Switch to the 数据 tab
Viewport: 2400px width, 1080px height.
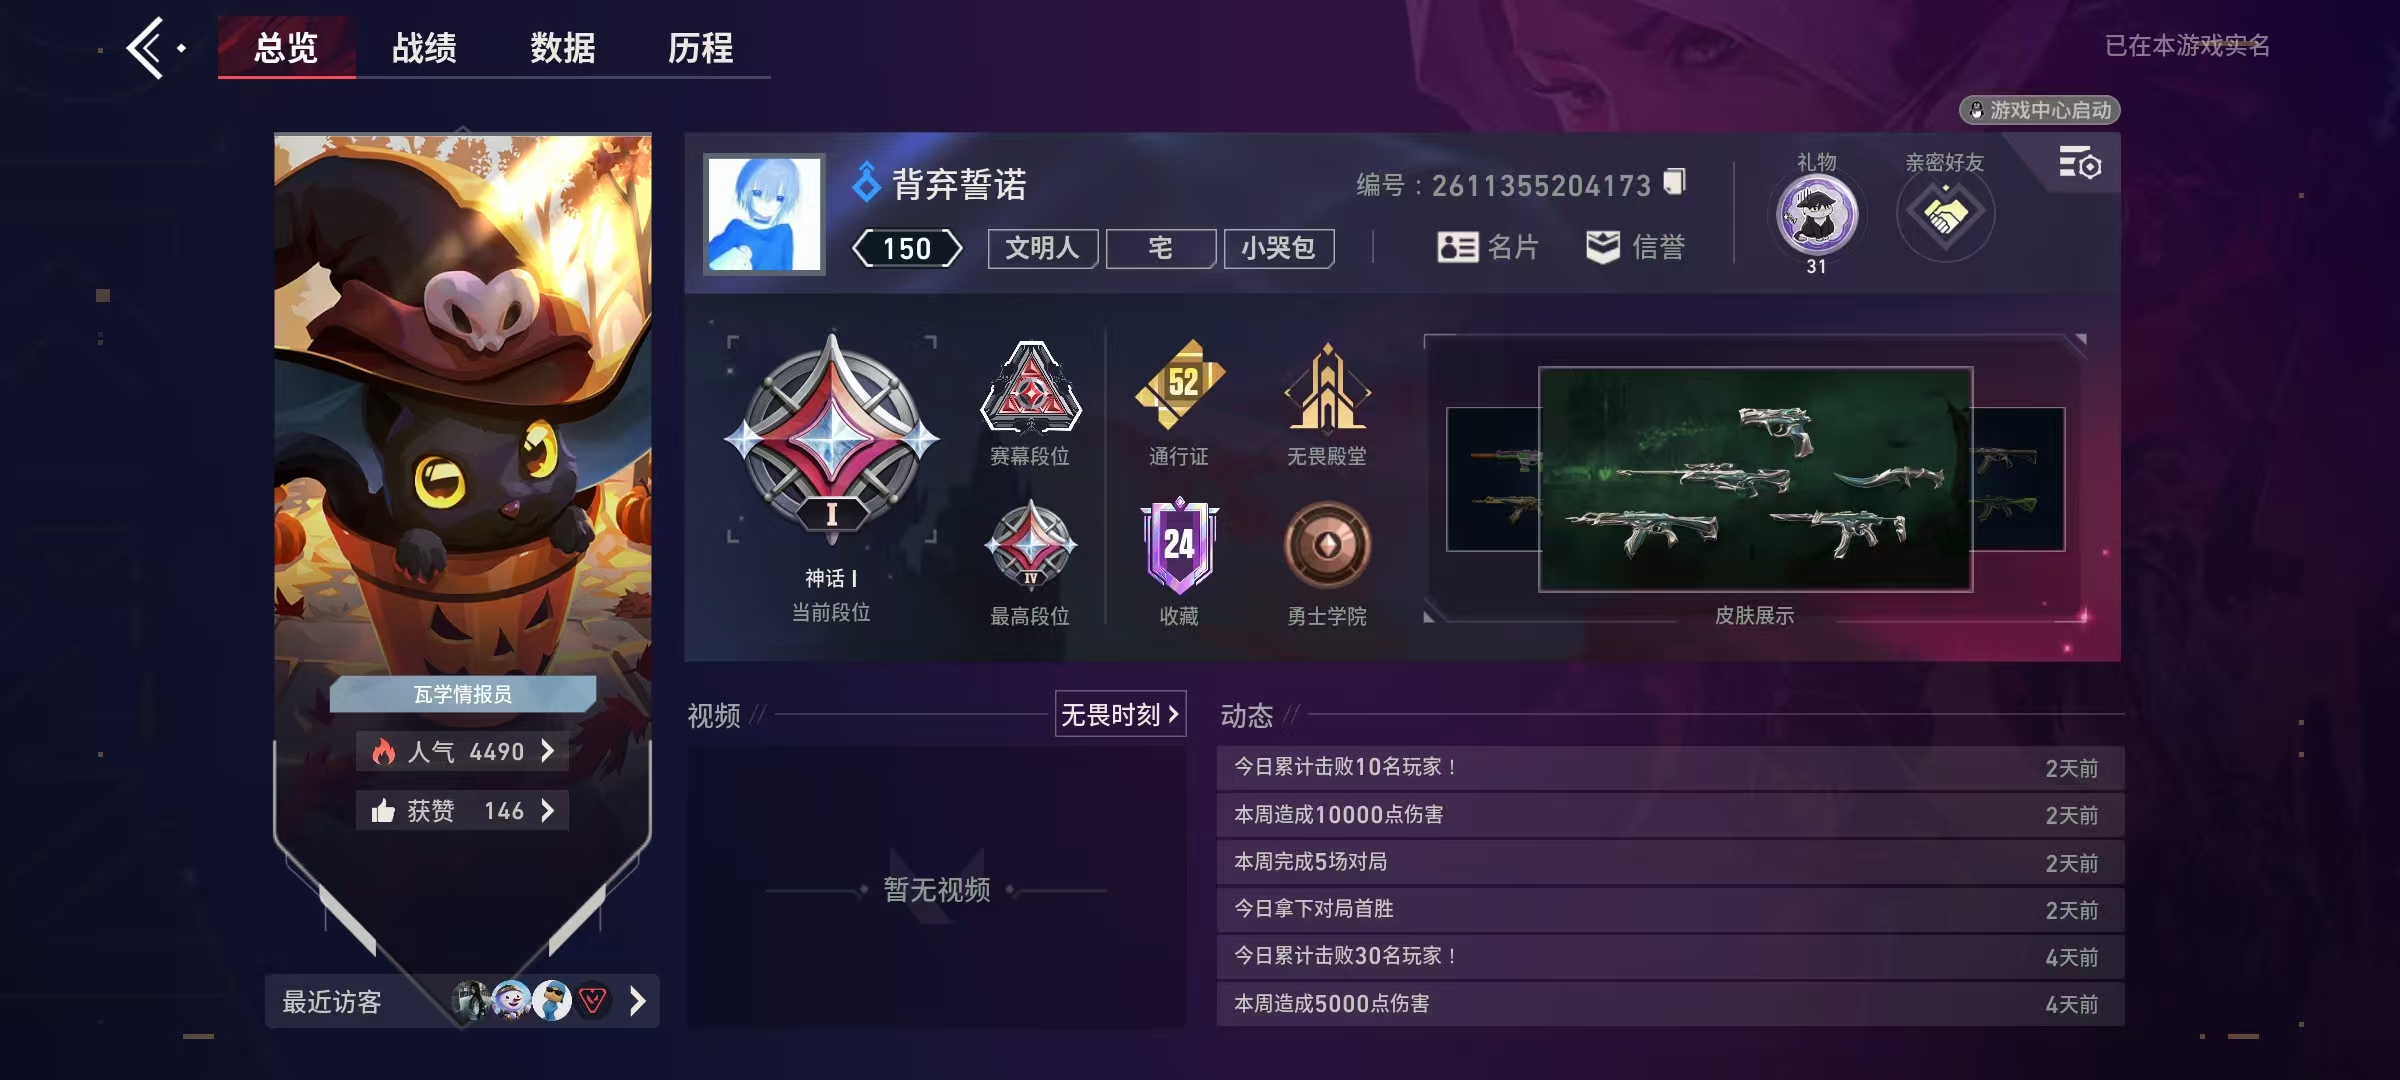pyautogui.click(x=562, y=48)
